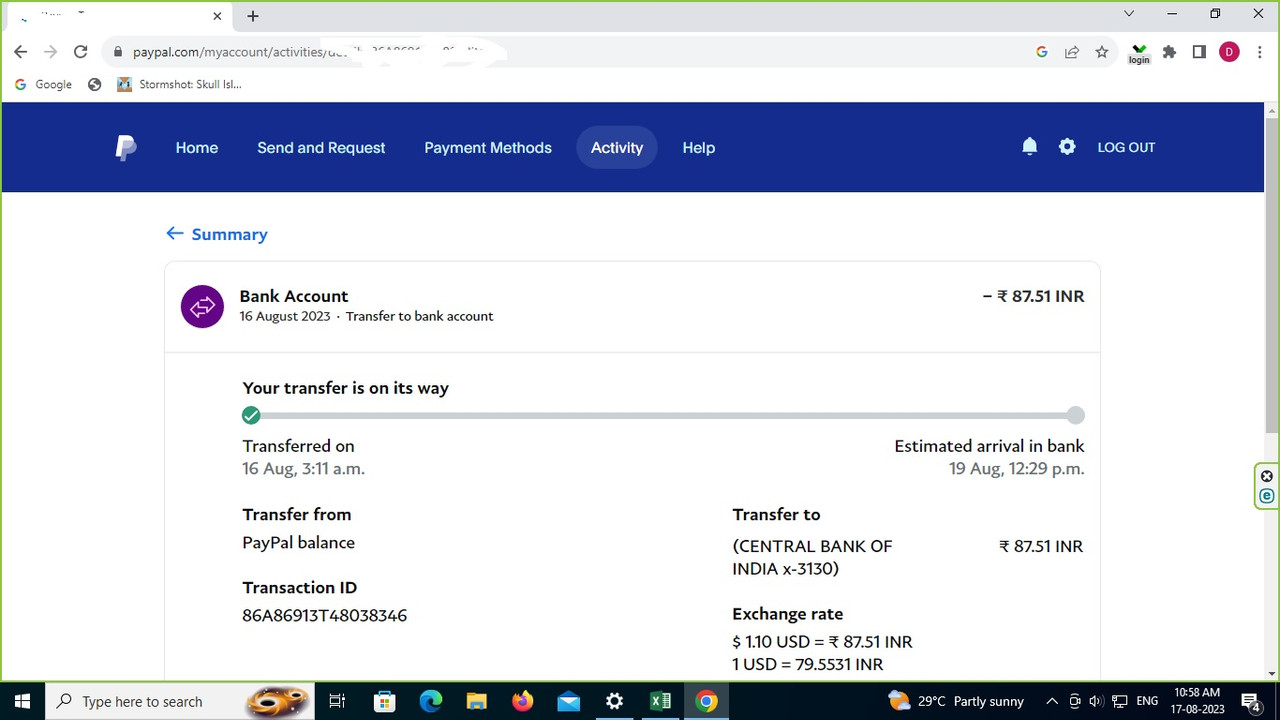The width and height of the screenshot is (1280, 720).
Task: Click Chrome taskbar icon
Action: (706, 701)
